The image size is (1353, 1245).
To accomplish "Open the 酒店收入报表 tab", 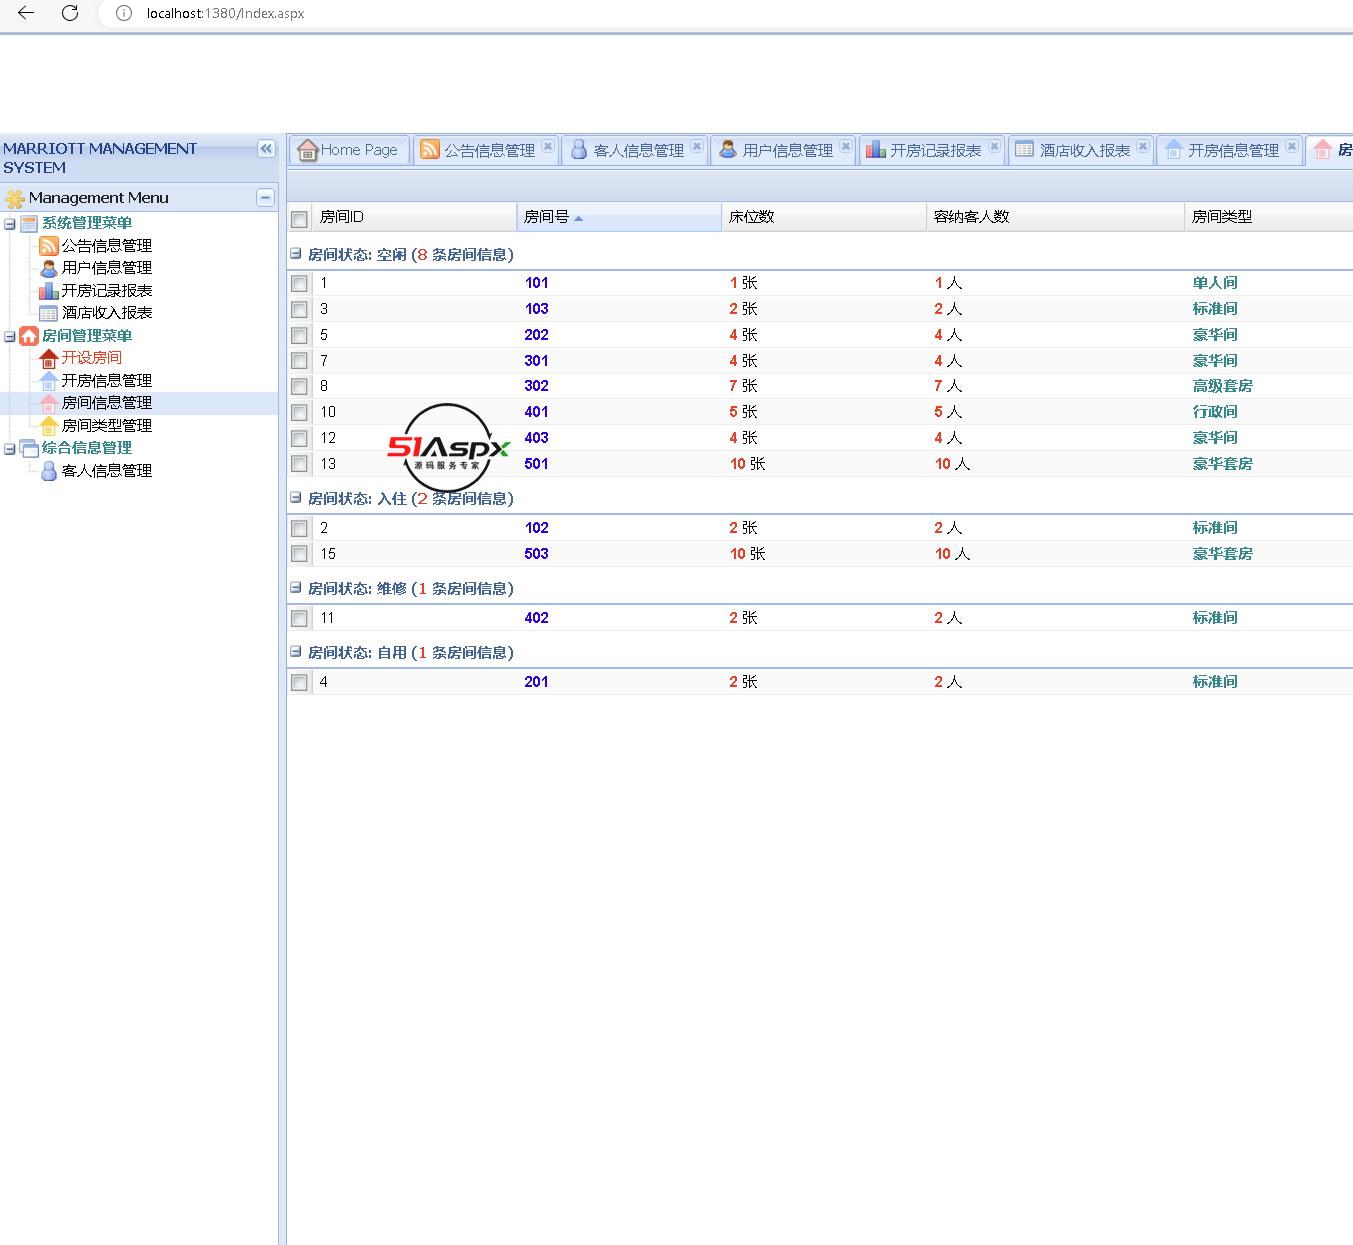I will coord(1083,150).
